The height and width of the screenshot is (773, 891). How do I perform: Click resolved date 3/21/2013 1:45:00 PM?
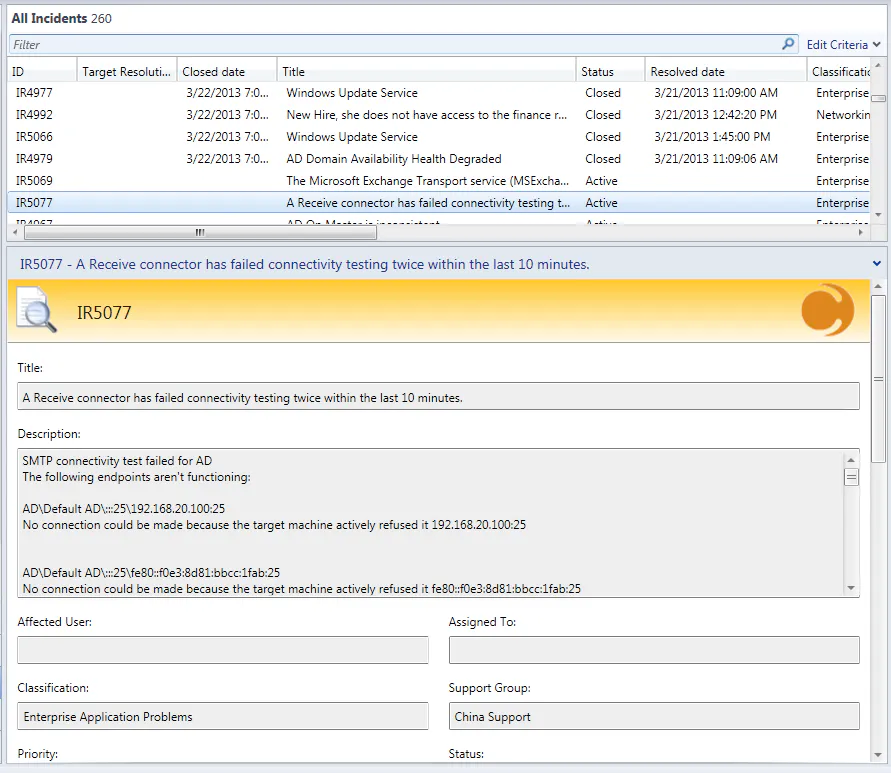point(712,137)
